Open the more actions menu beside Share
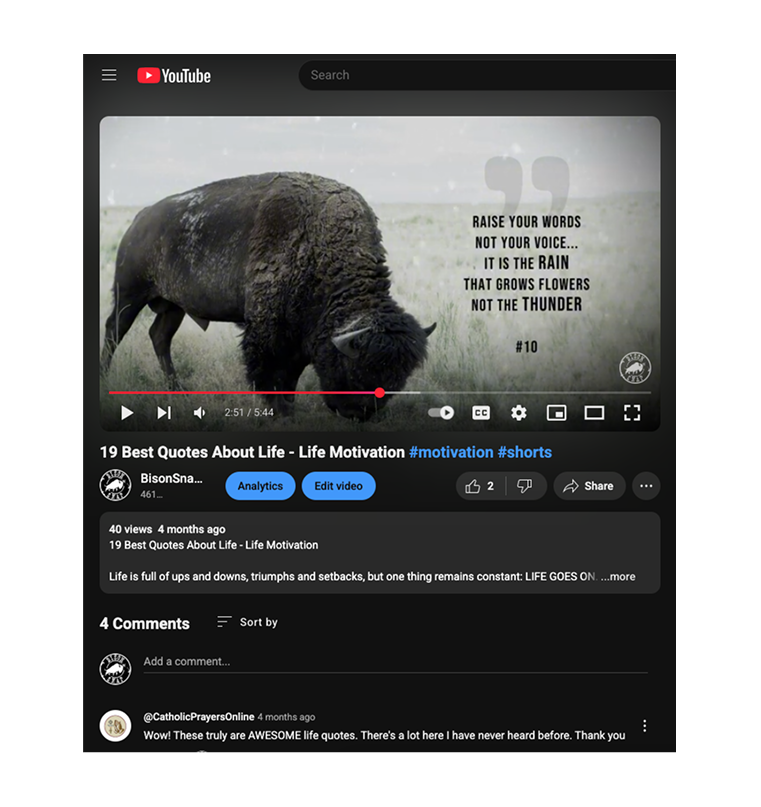Screen dimensions: 761x807 [x=646, y=486]
